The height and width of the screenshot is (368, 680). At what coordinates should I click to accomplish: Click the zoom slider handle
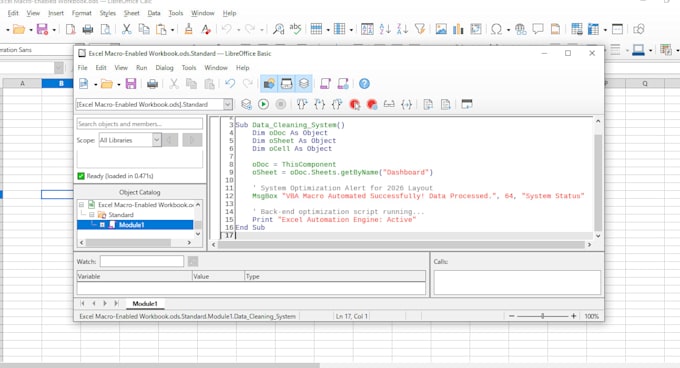543,316
